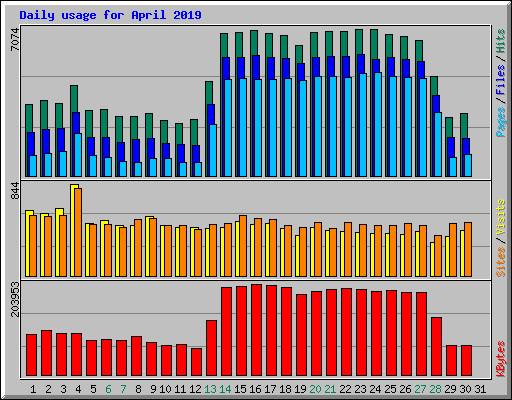The width and height of the screenshot is (512, 400).
Task: Click the green hits bar for day 4
Action: click(74, 99)
